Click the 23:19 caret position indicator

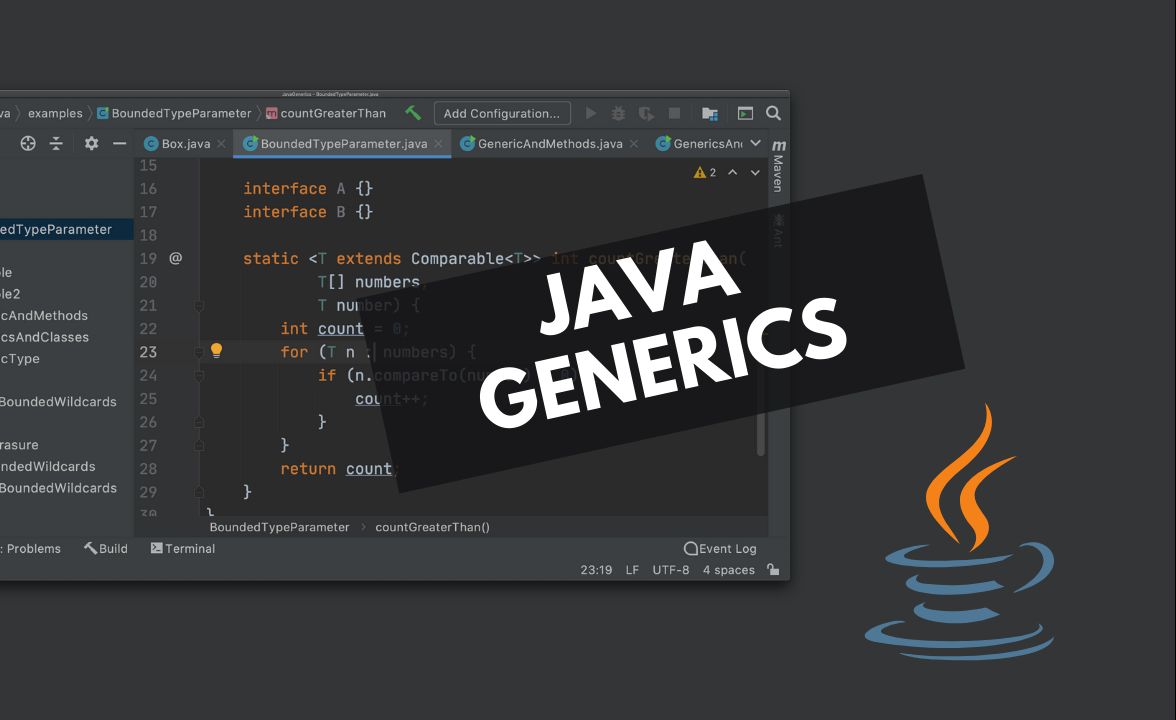596,570
